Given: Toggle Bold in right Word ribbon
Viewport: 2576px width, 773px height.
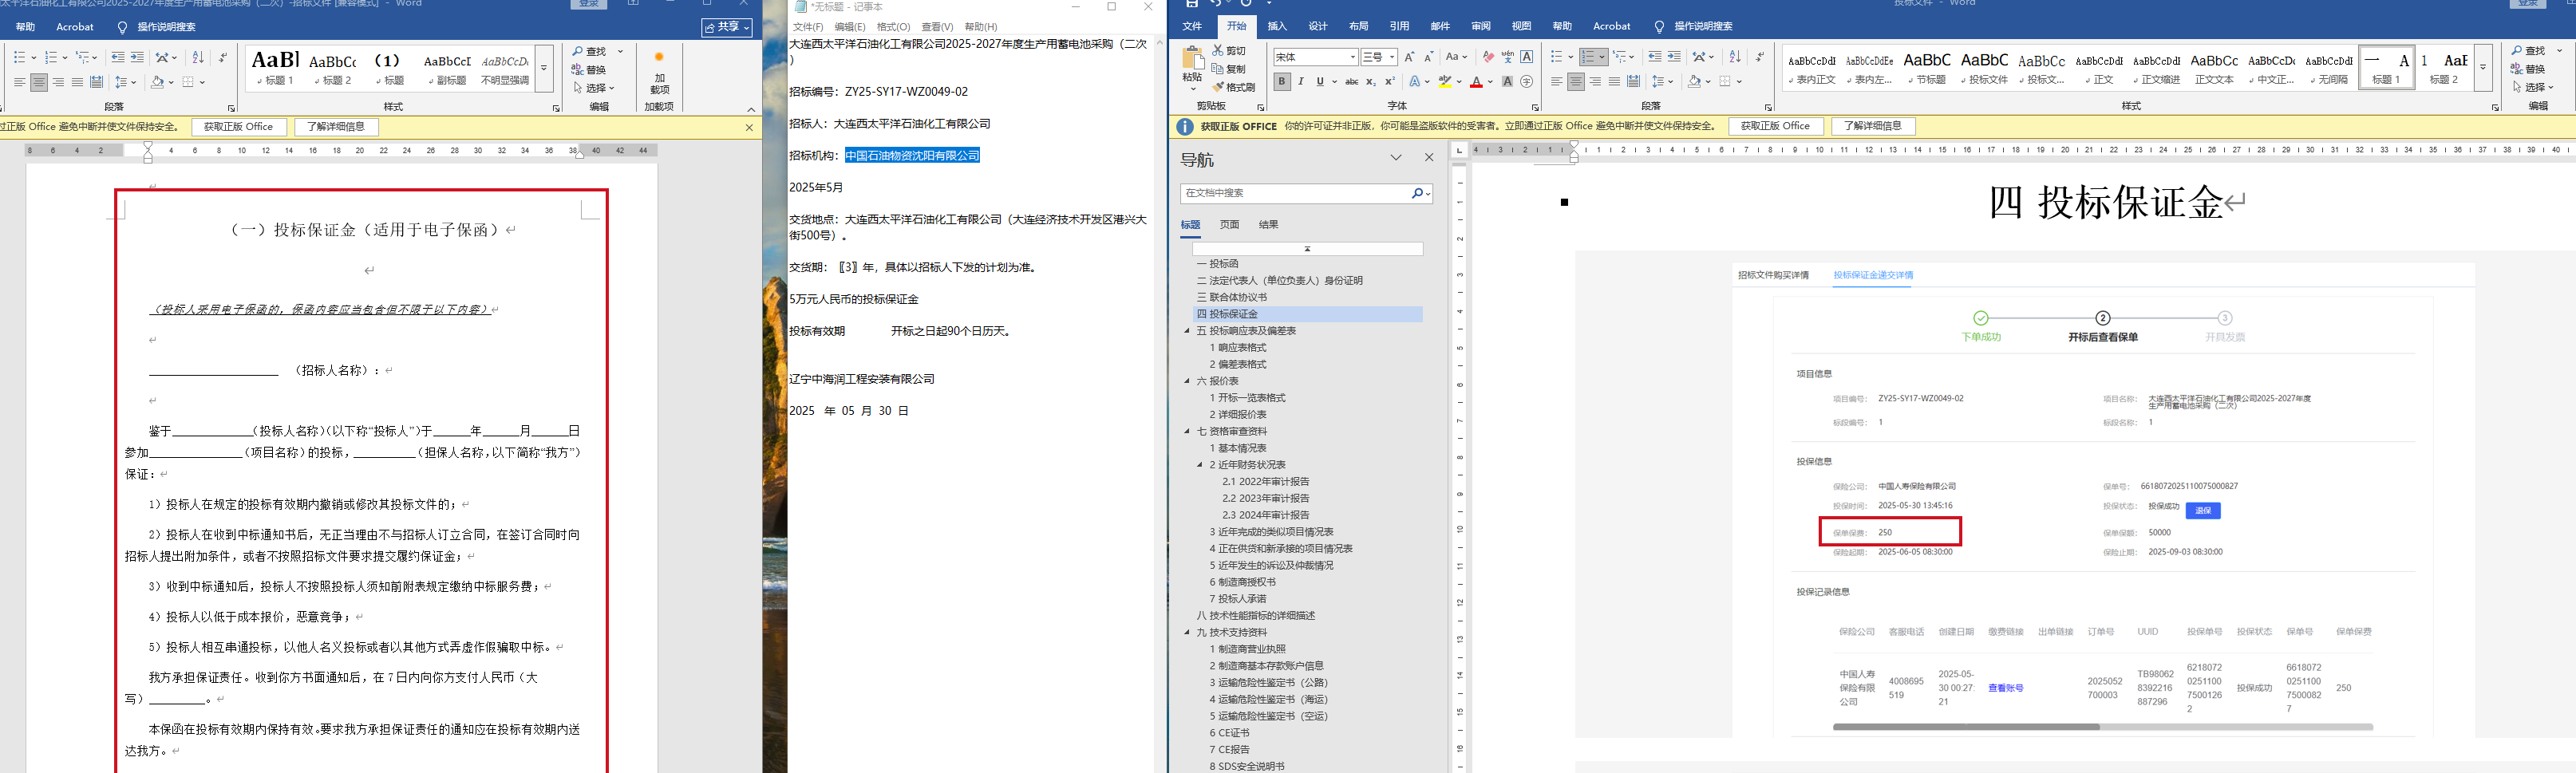Looking at the screenshot, I should point(1282,82).
